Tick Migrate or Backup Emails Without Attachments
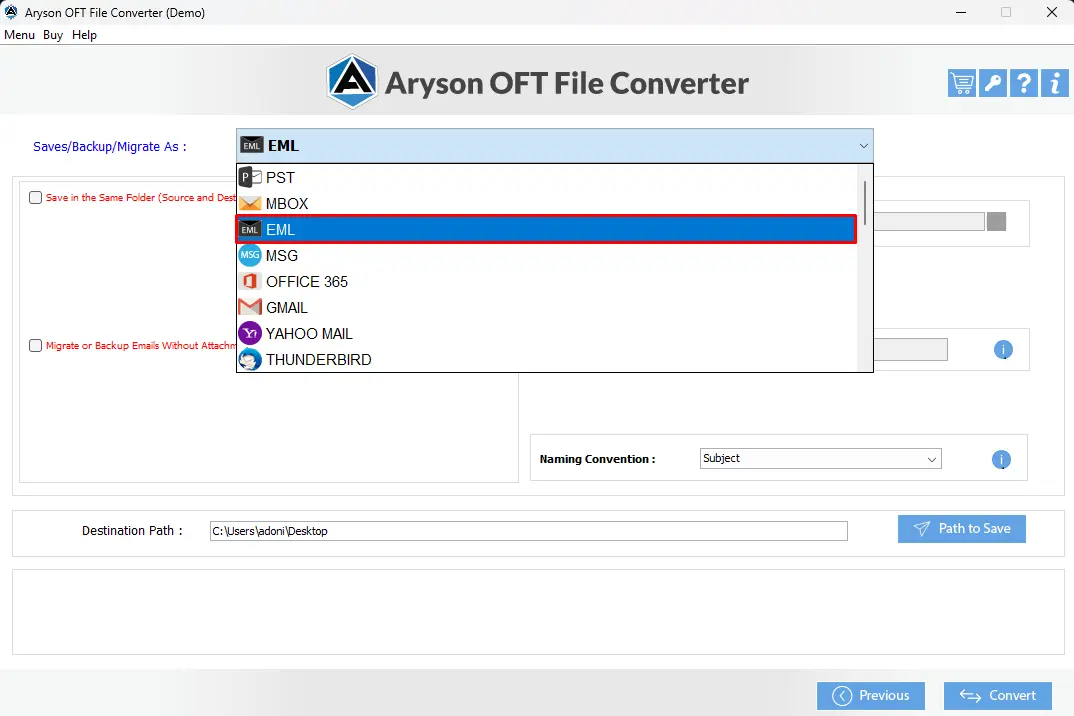1074x716 pixels. [x=36, y=345]
